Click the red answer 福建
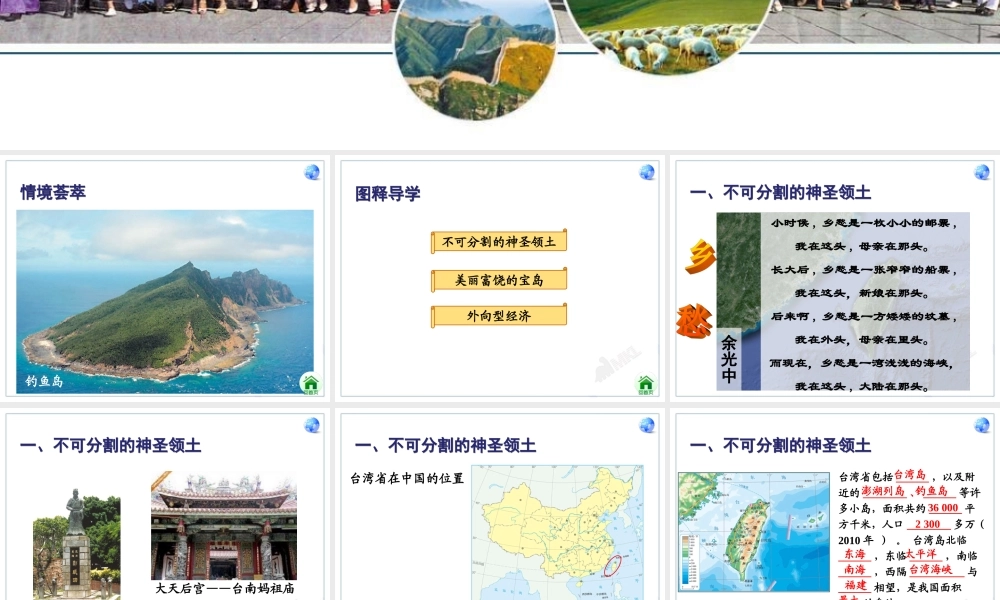 [x=856, y=585]
